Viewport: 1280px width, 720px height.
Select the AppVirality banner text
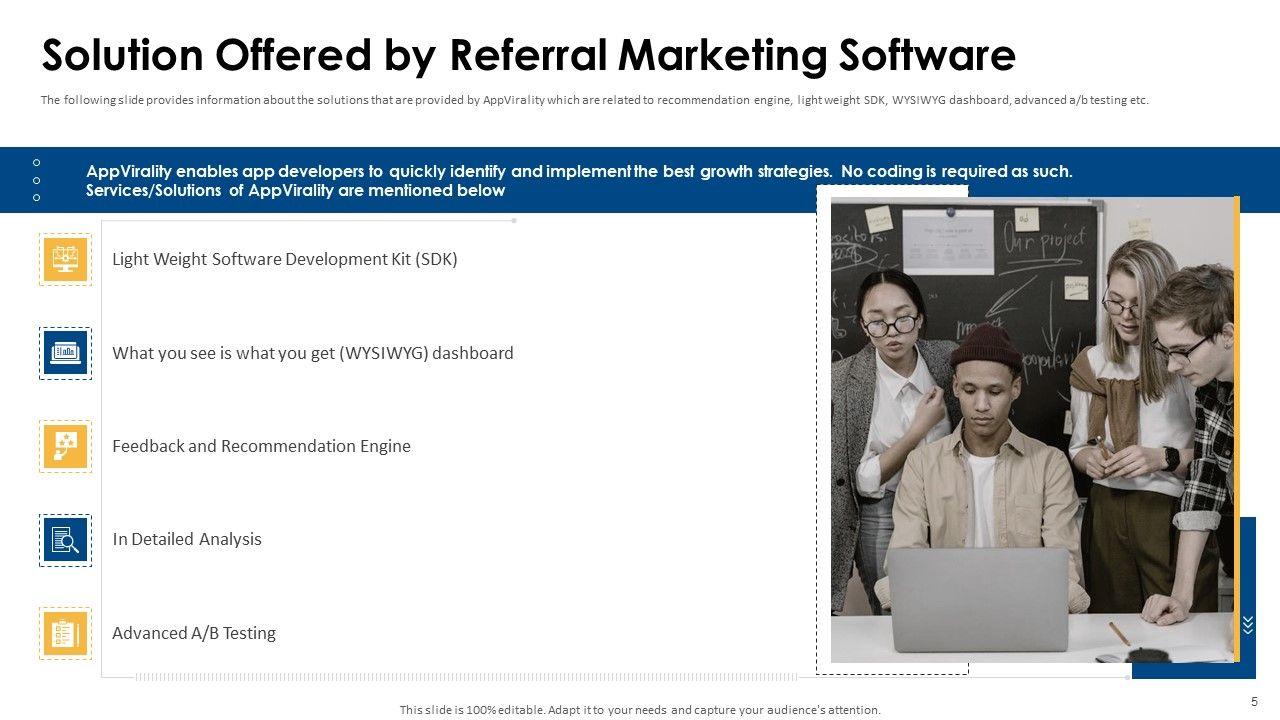578,180
